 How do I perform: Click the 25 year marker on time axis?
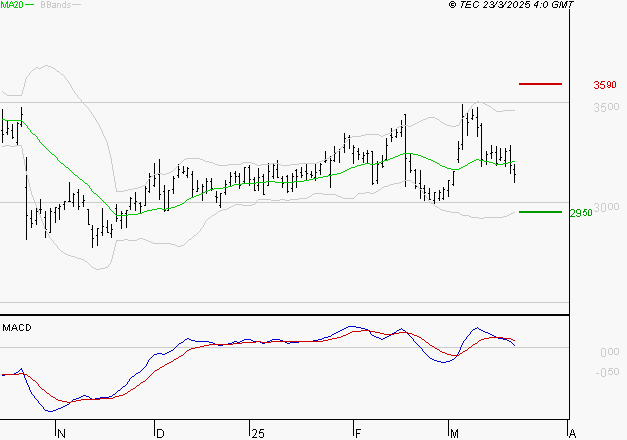coord(258,434)
